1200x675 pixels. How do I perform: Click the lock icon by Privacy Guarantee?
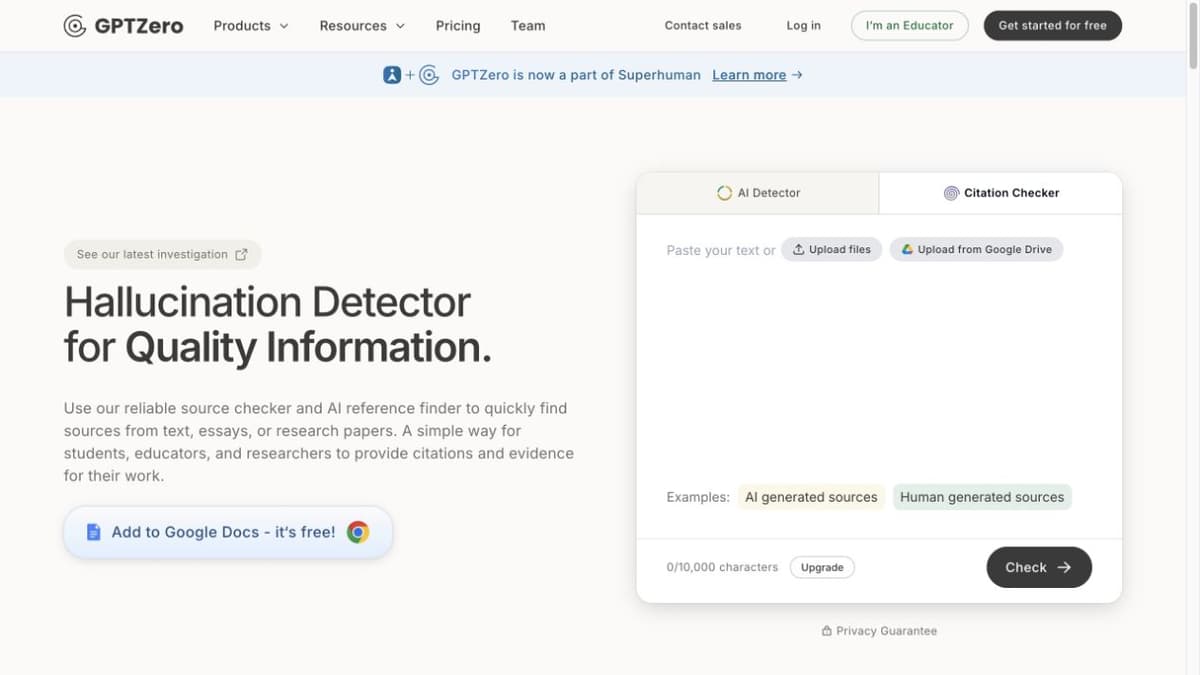pos(826,631)
